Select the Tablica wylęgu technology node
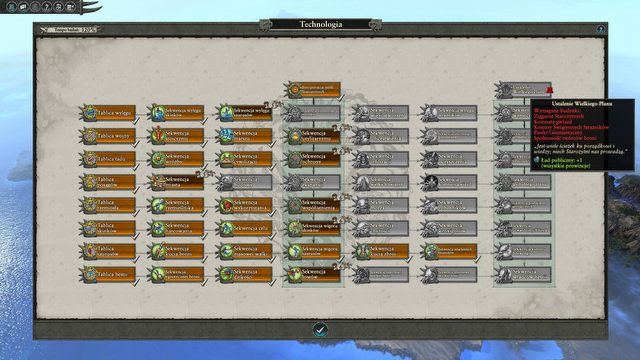 point(109,113)
